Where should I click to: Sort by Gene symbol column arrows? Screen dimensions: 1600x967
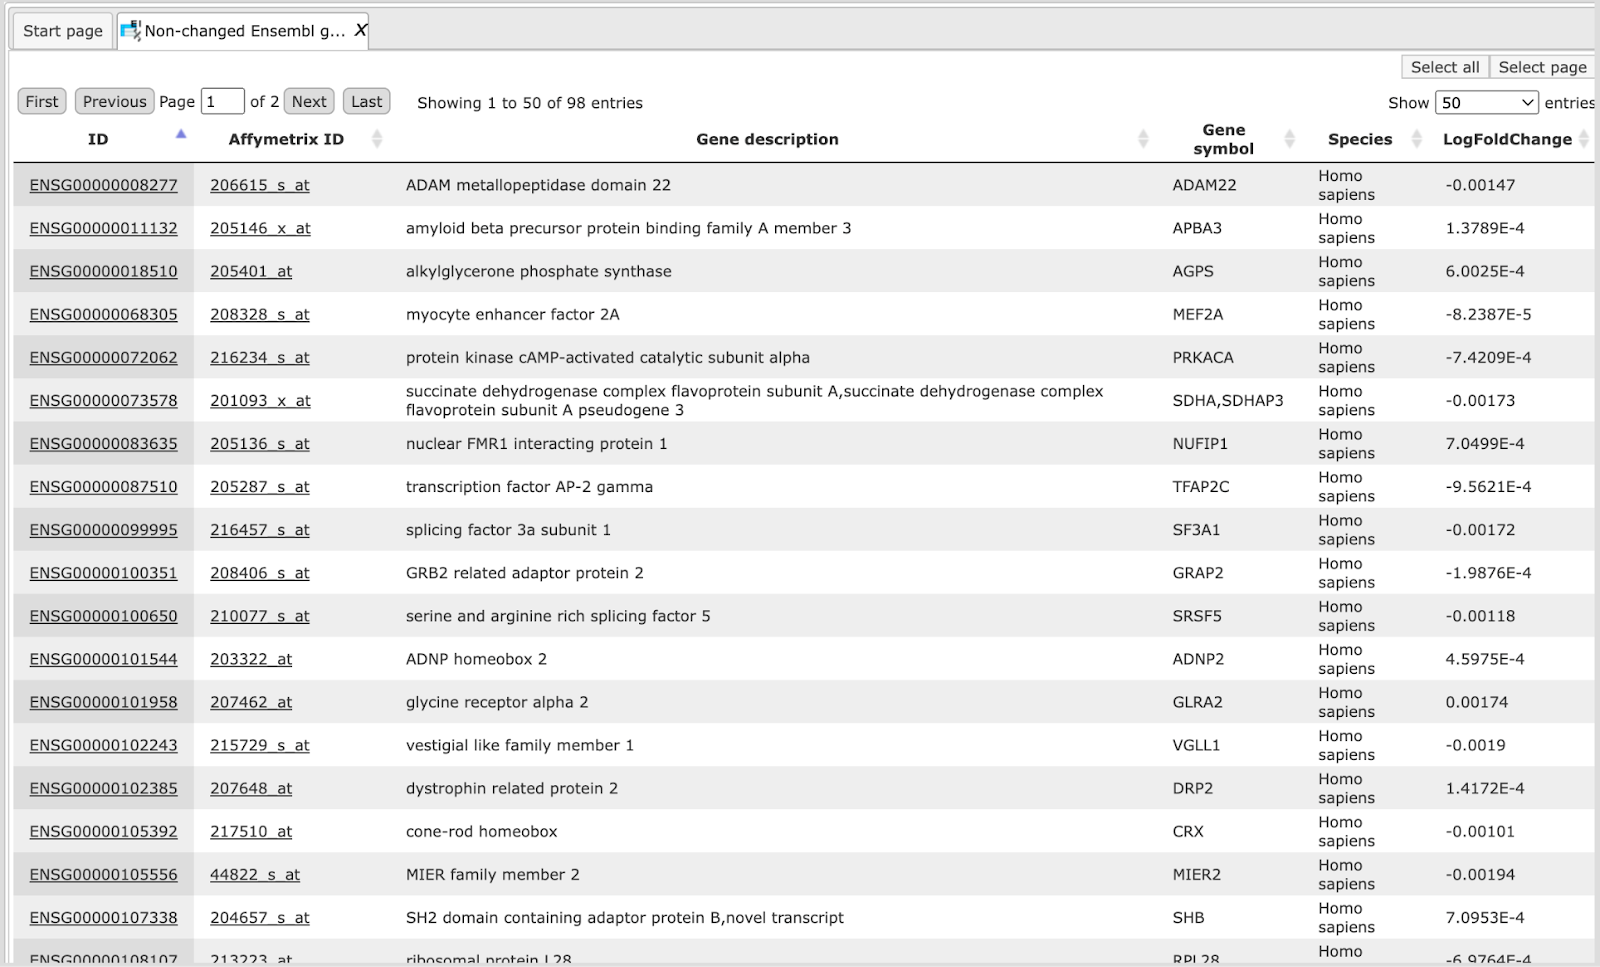tap(1289, 139)
